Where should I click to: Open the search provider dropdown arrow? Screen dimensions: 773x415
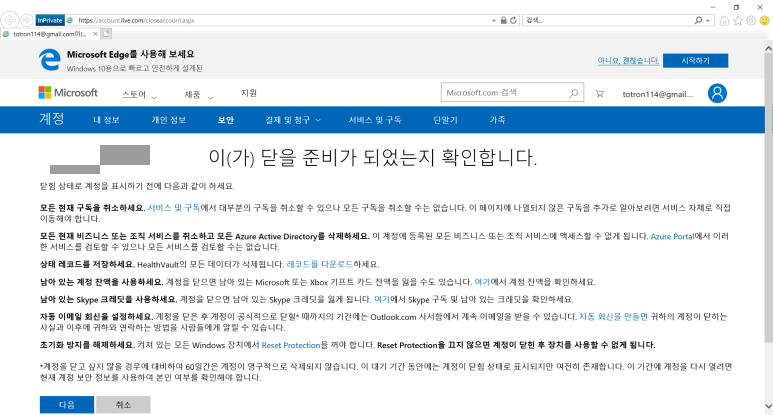coord(707,21)
